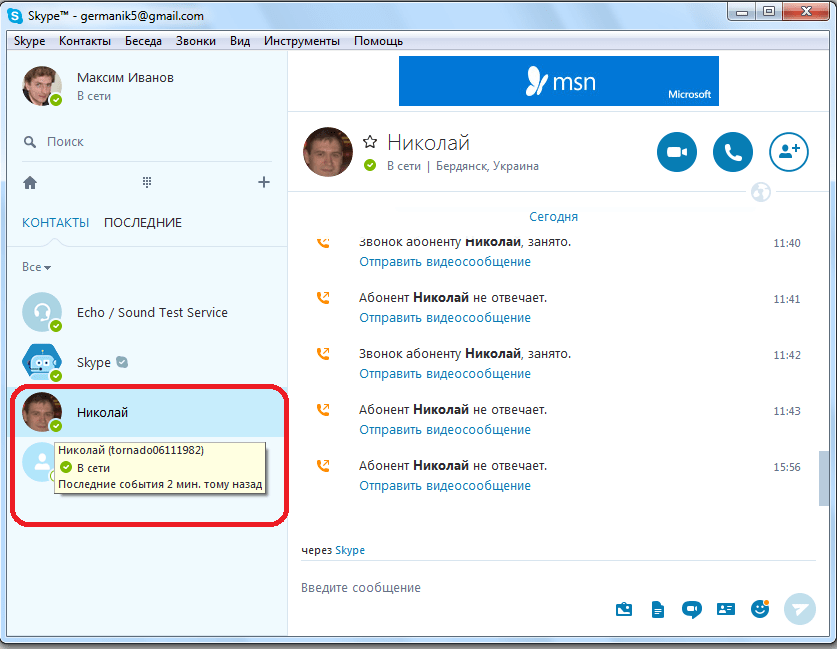Open the через Skype send-method selector
Image resolution: width=837 pixels, height=649 pixels.
click(x=349, y=551)
